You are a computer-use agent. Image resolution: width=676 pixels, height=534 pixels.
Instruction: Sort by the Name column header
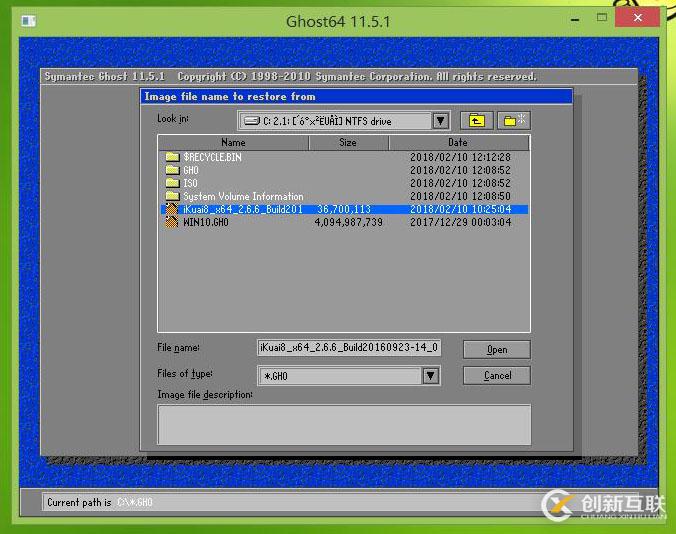(233, 143)
